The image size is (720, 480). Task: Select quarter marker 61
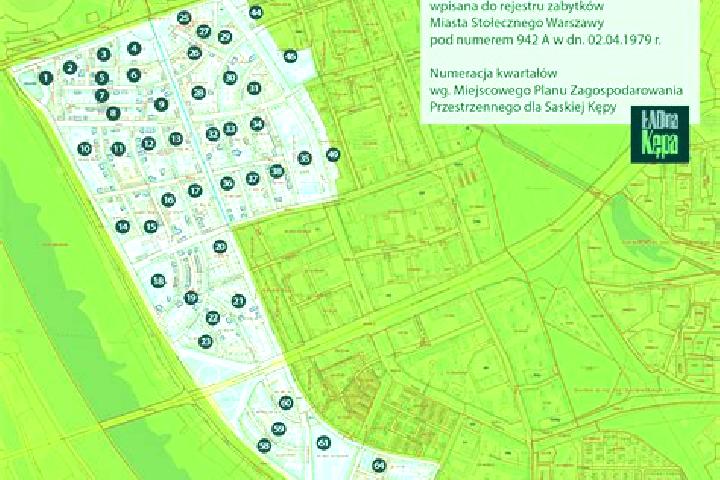click(x=324, y=443)
